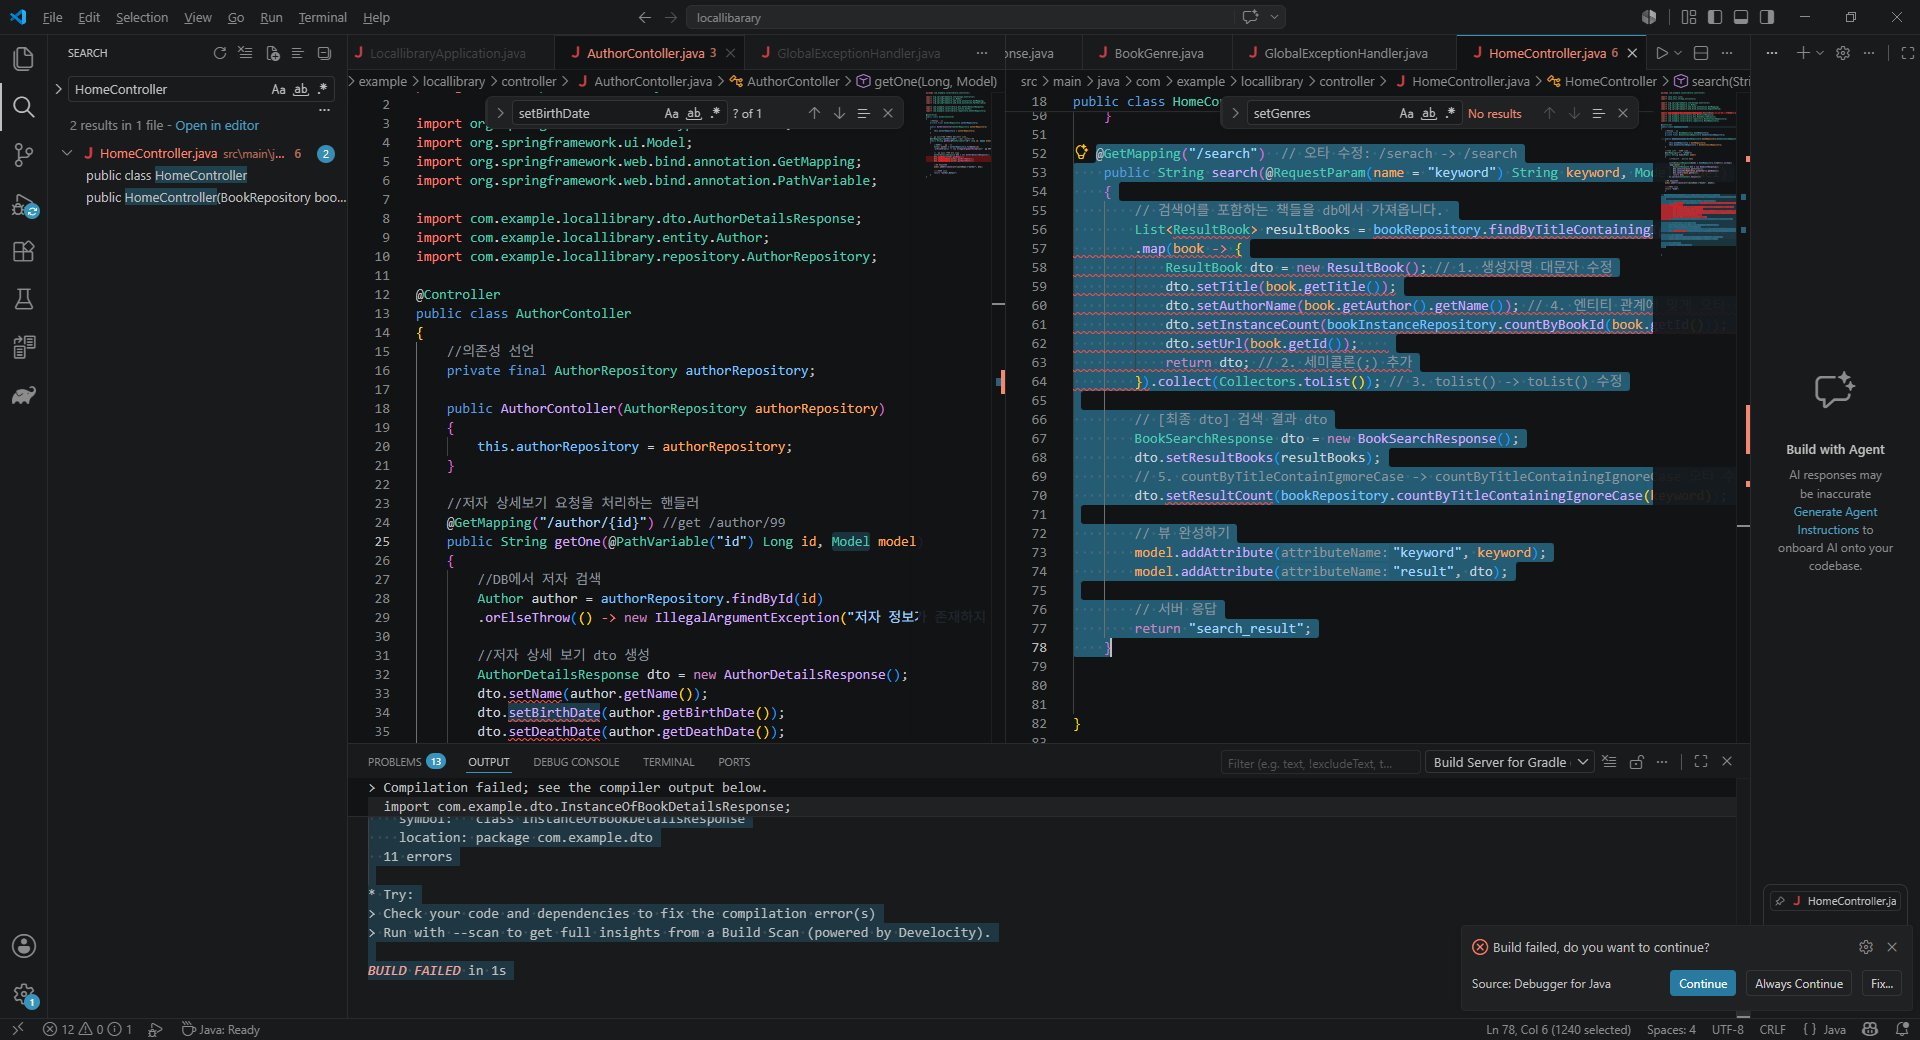Viewport: 1920px width, 1040px height.
Task: Open the Testing flask view
Action: tap(24, 299)
